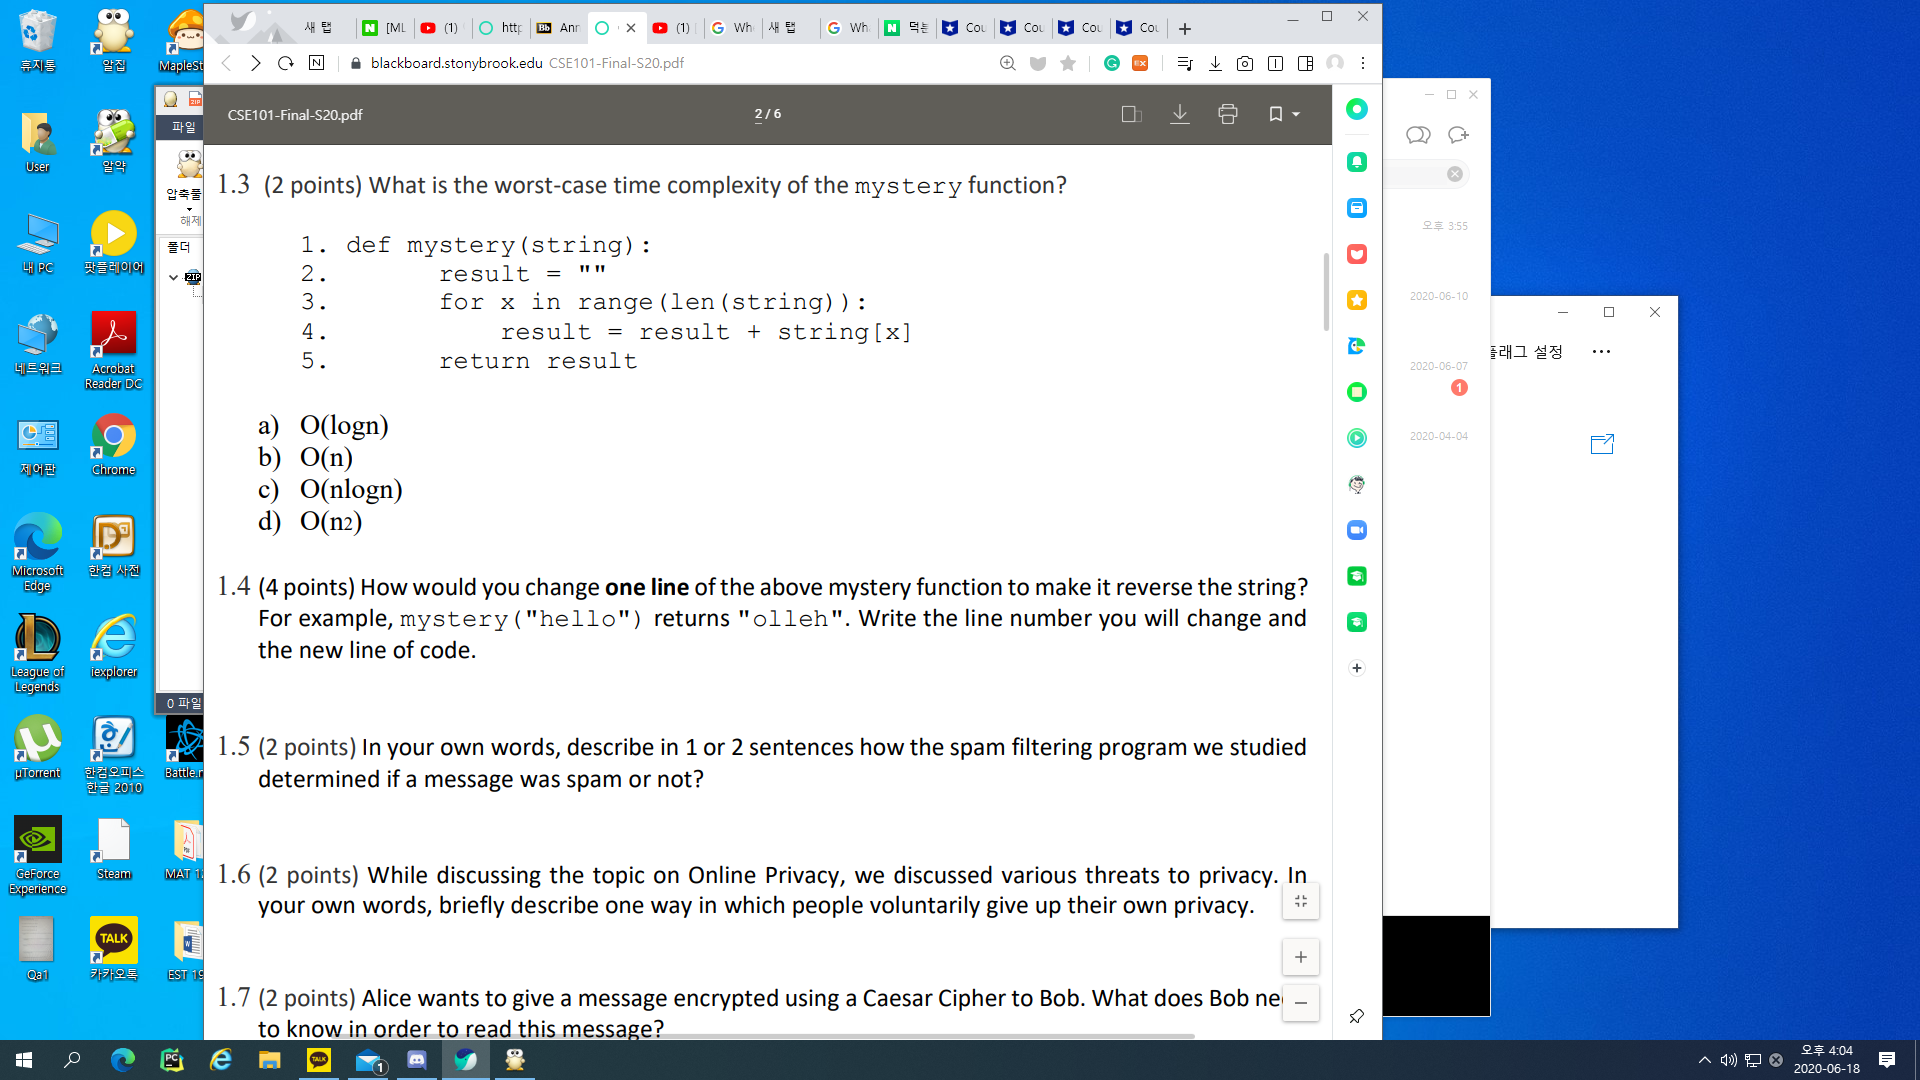1920x1080 pixels.
Task: Open the side panel icon in browser toolbar
Action: [1276, 63]
